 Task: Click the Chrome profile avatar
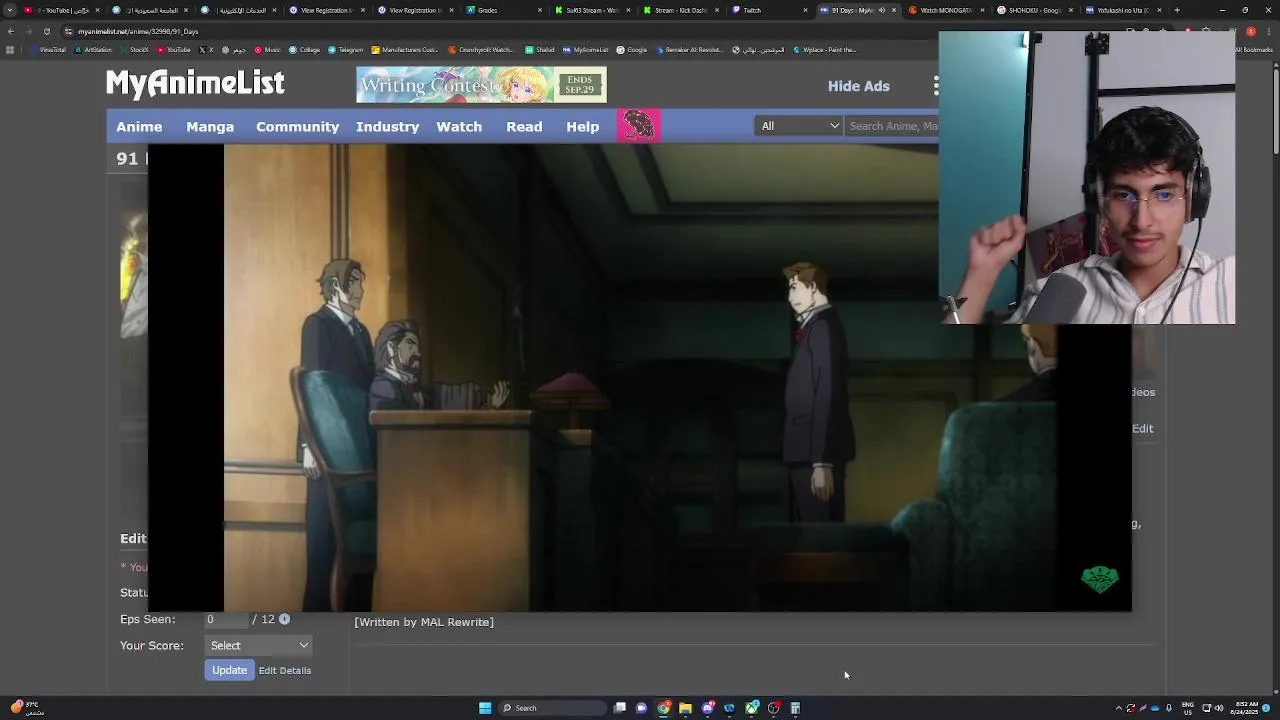coord(1251,31)
